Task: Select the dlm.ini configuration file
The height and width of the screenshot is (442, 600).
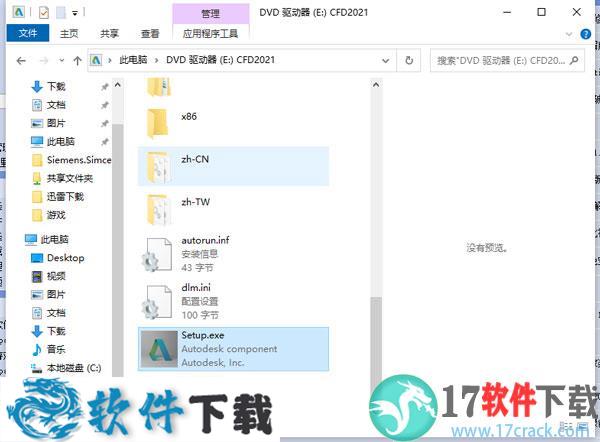Action: point(233,301)
